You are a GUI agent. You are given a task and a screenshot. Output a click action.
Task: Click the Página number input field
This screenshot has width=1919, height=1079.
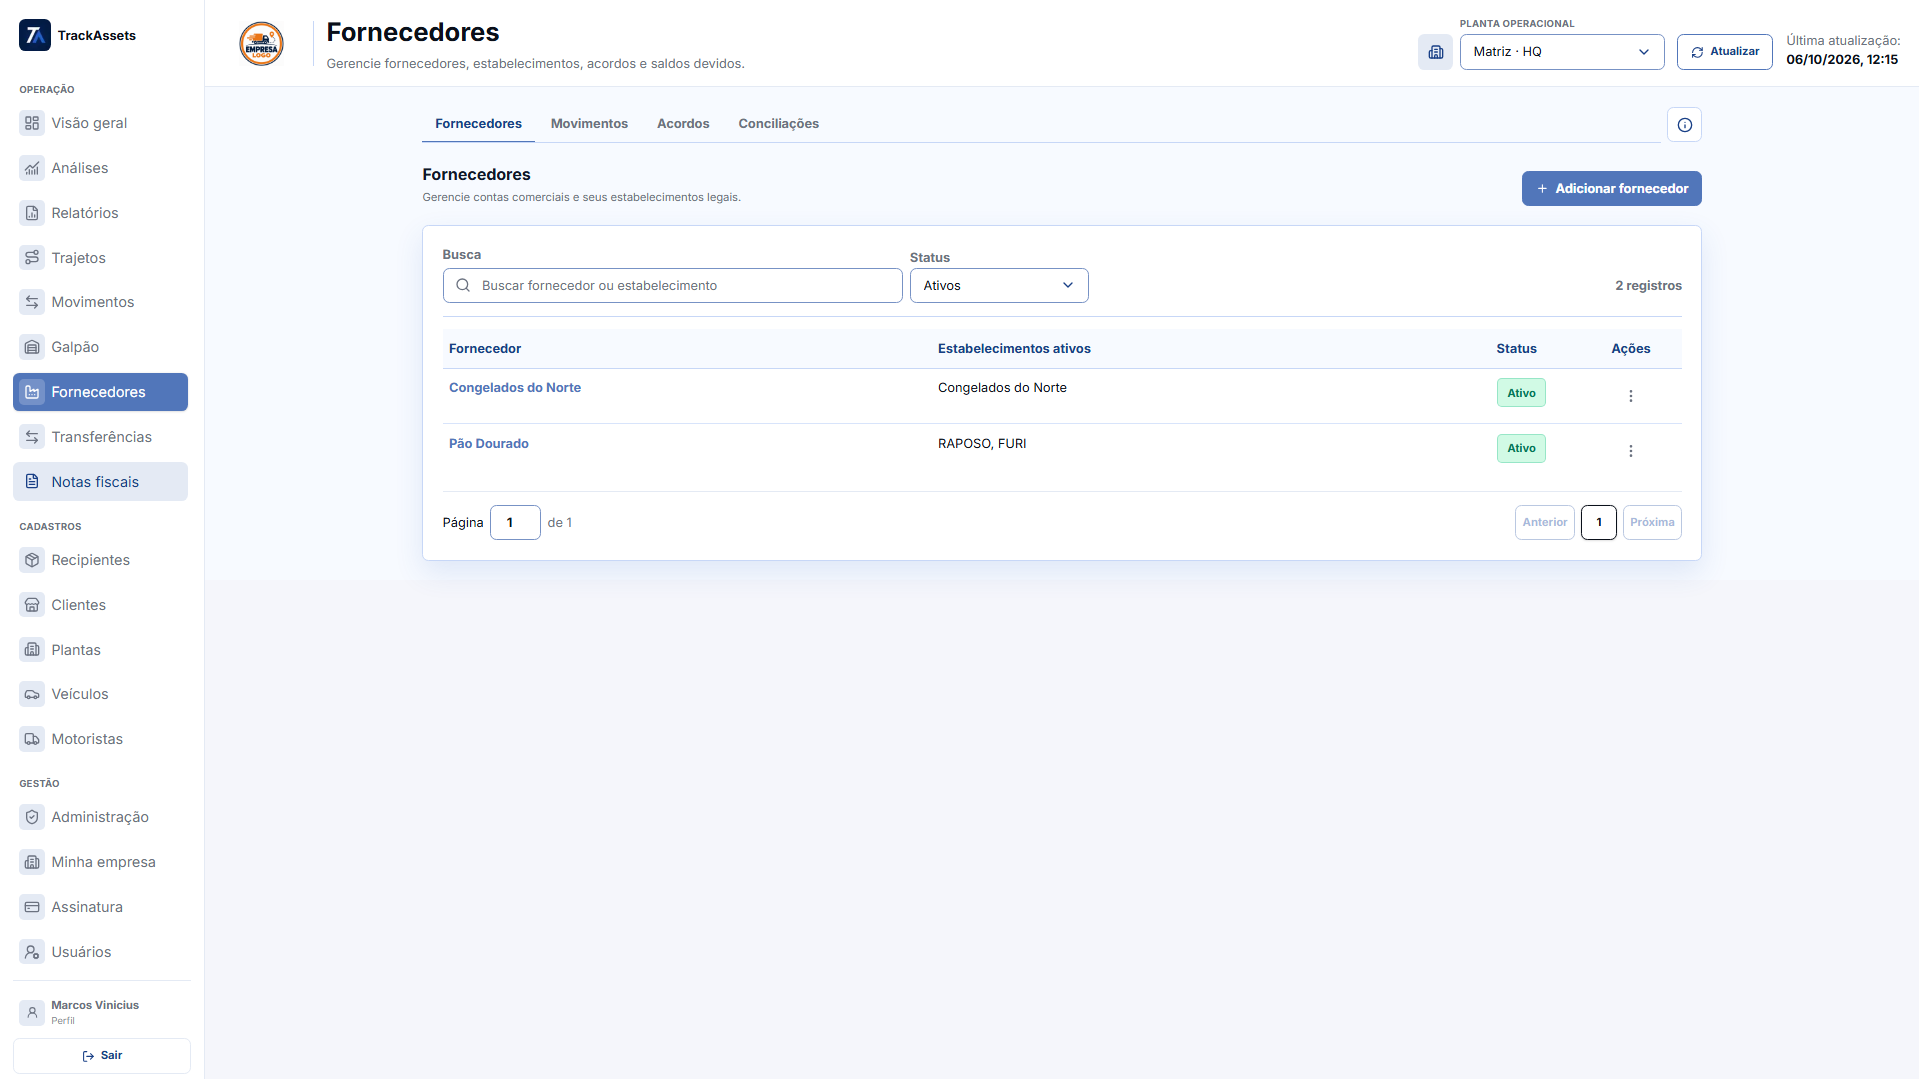515,523
